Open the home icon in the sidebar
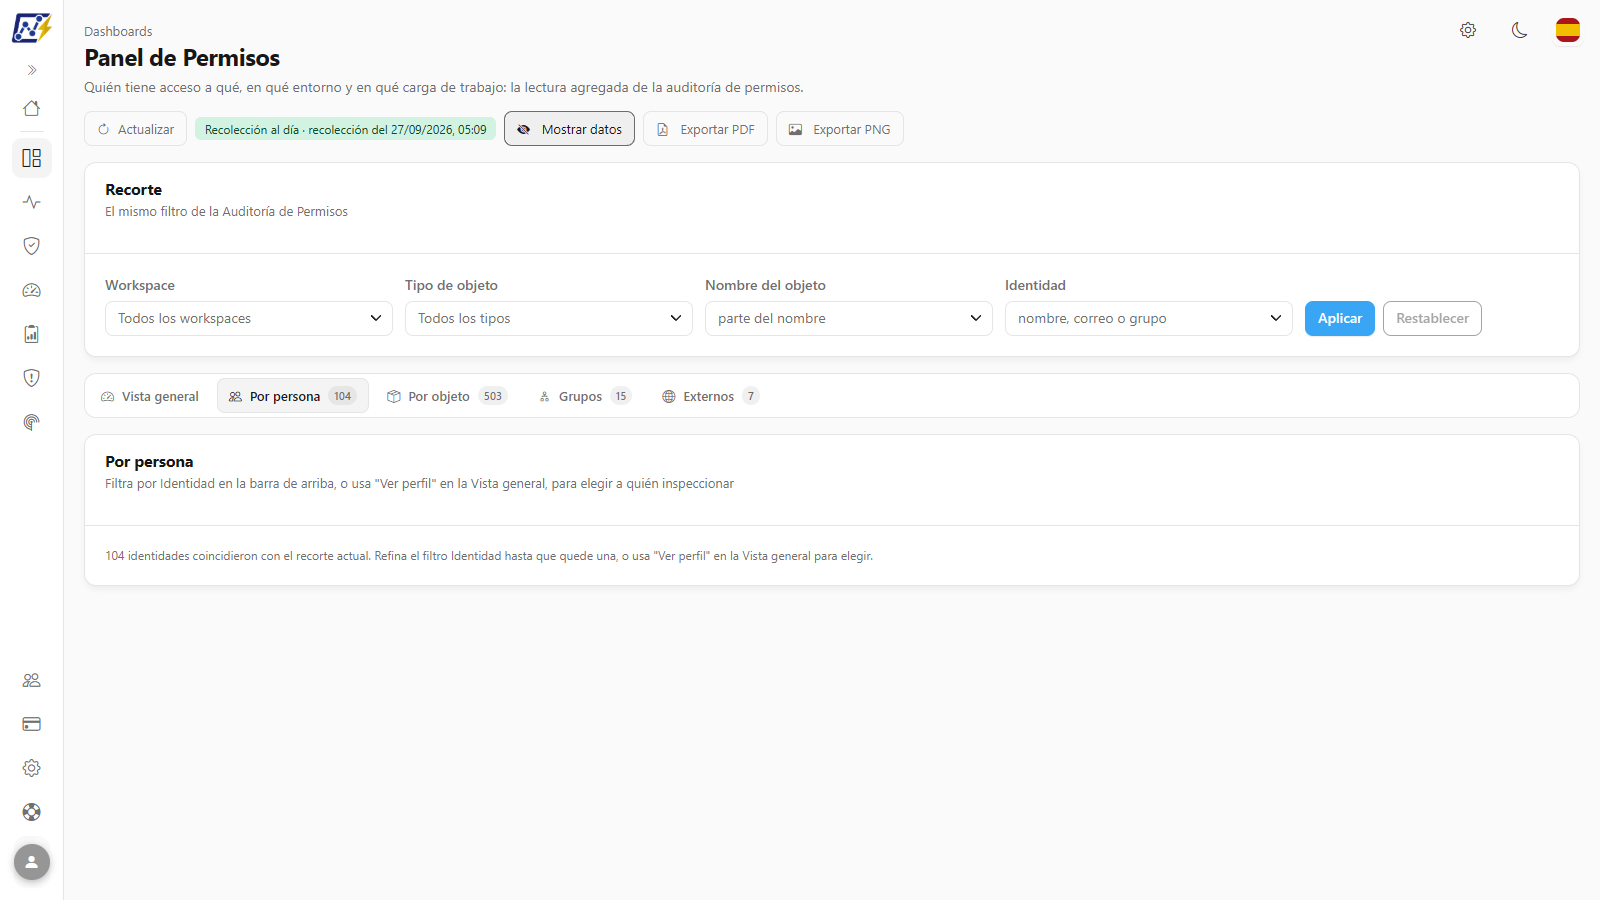The image size is (1600, 900). click(32, 108)
